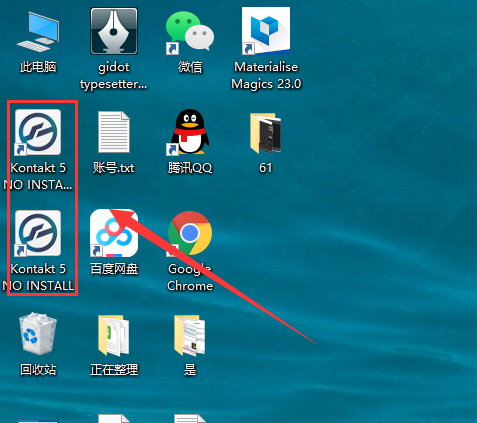Screen dimensions: 477x423
Task: Select the Kontakt 5 NO INSTA... shortcut icon
Action: coord(38,132)
